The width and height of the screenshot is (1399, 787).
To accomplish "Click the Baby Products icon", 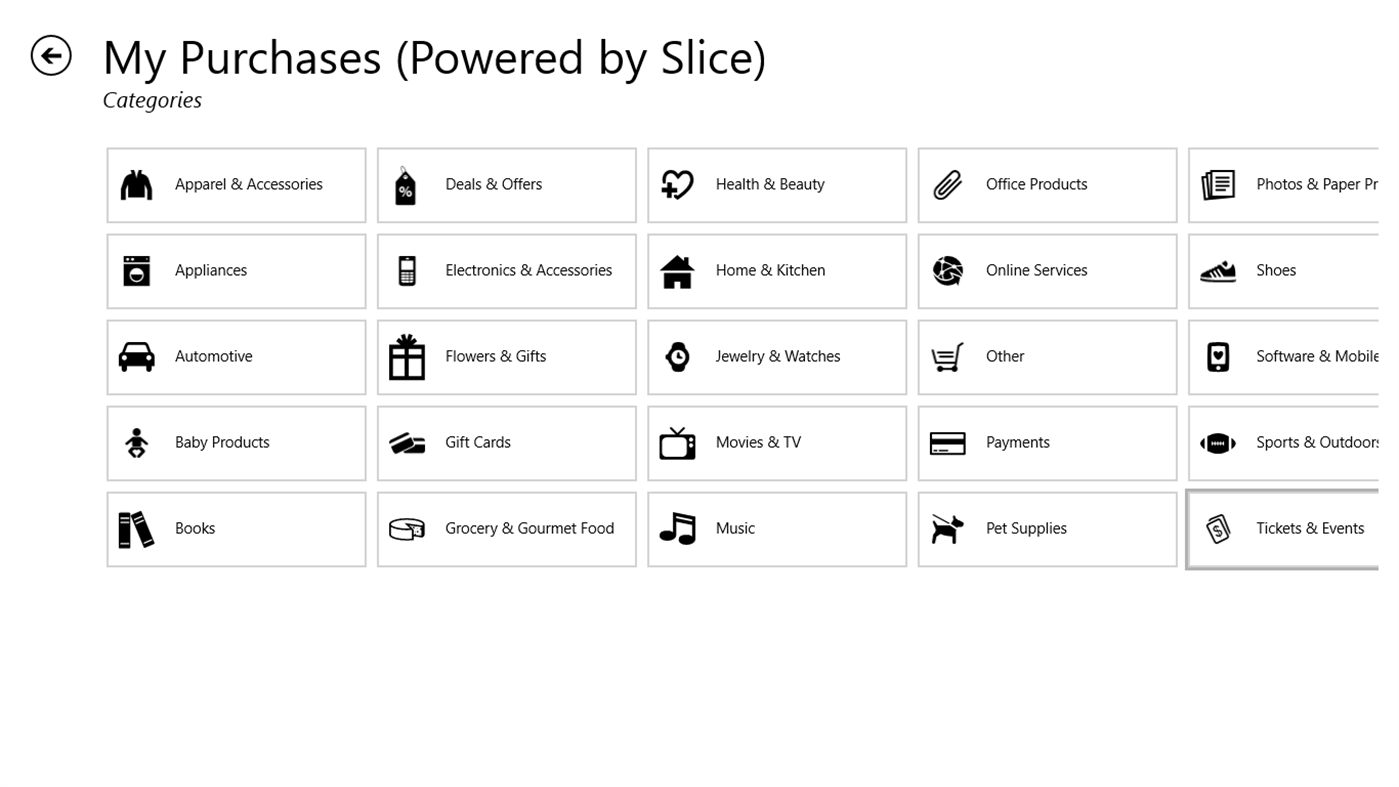I will [x=137, y=442].
